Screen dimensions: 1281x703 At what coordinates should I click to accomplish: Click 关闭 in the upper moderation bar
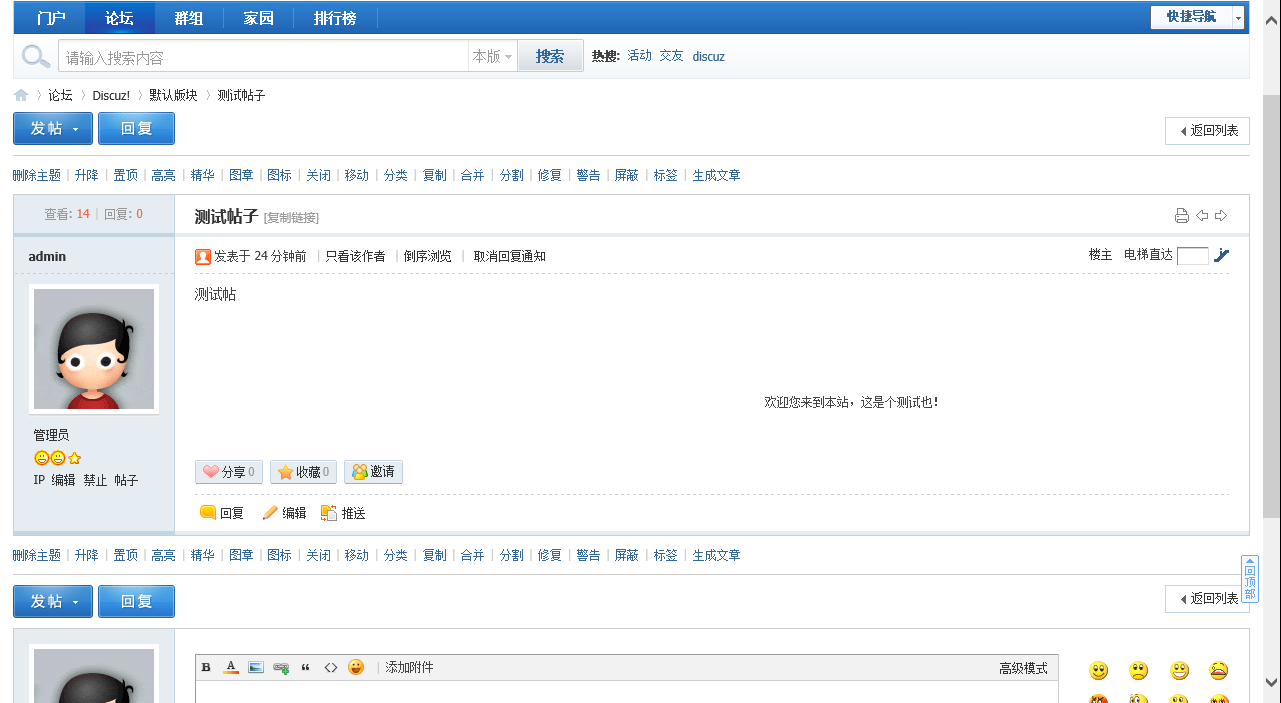(318, 175)
